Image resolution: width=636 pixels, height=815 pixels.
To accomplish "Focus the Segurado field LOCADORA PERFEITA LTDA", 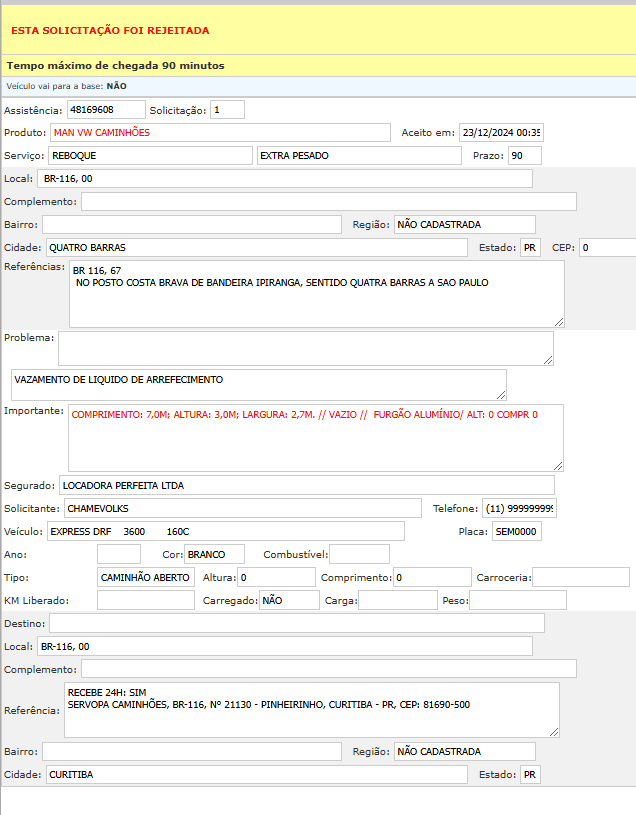I will pos(306,485).
